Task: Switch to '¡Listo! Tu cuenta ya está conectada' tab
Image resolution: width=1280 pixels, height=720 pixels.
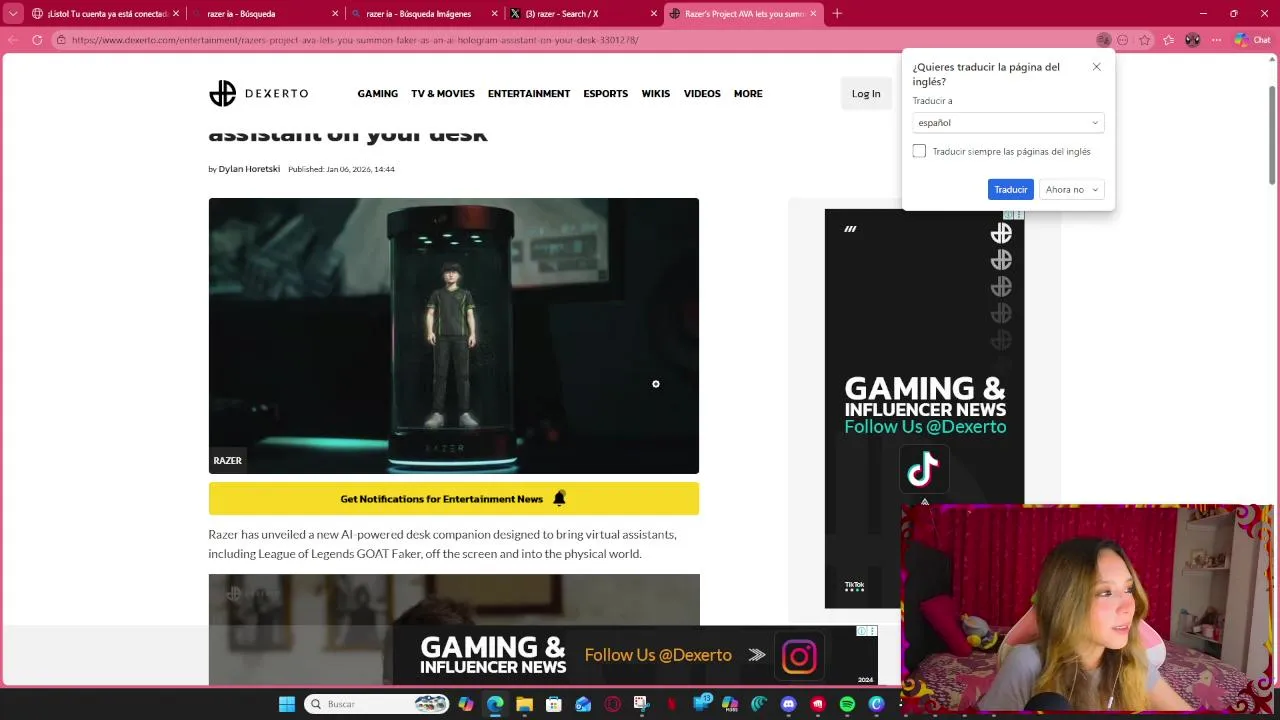Action: click(105, 14)
